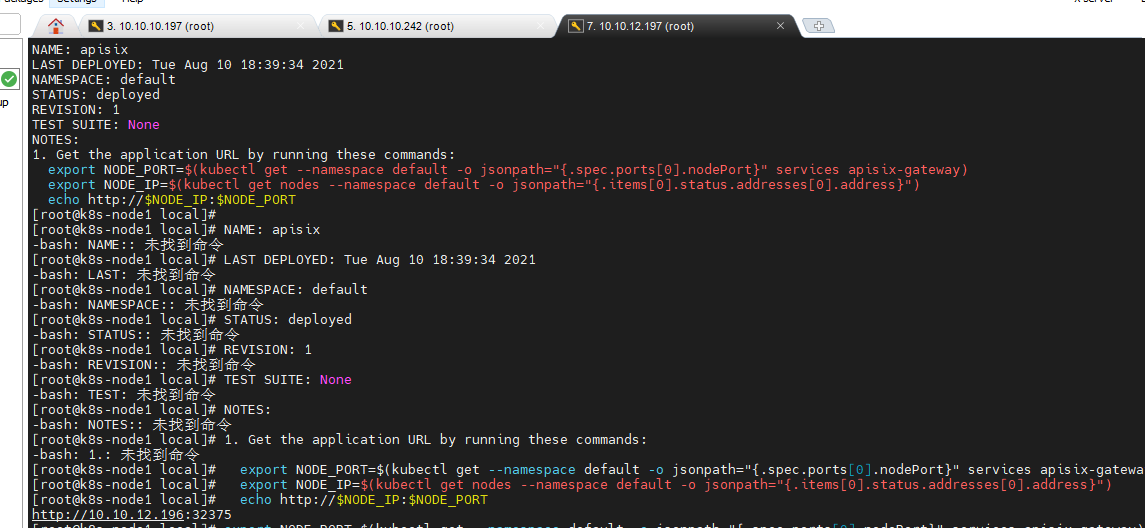
Task: Close the 7. 10.10.12.197 session tab
Action: point(780,26)
